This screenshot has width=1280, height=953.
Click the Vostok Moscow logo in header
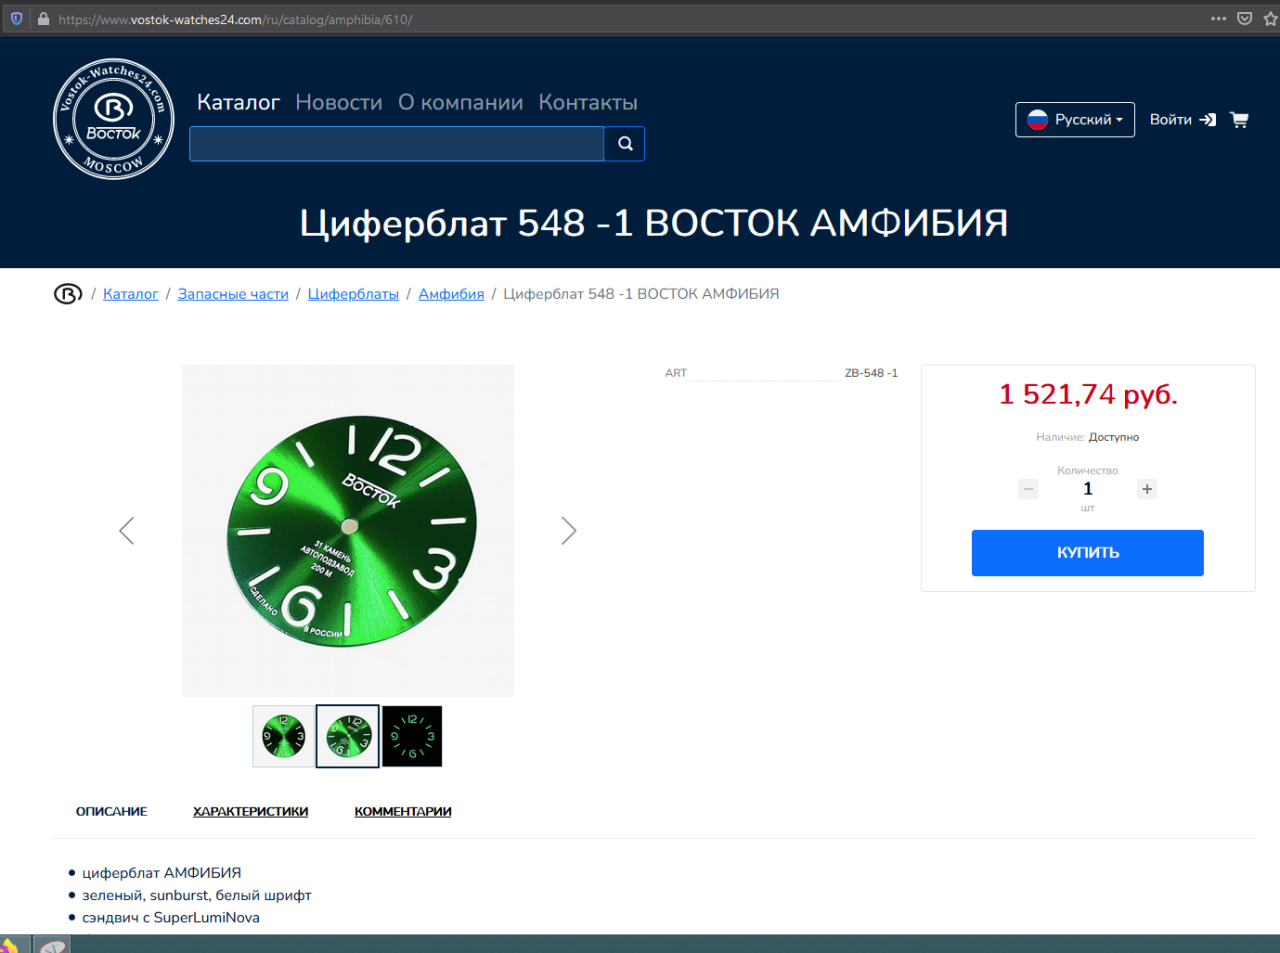(x=113, y=119)
